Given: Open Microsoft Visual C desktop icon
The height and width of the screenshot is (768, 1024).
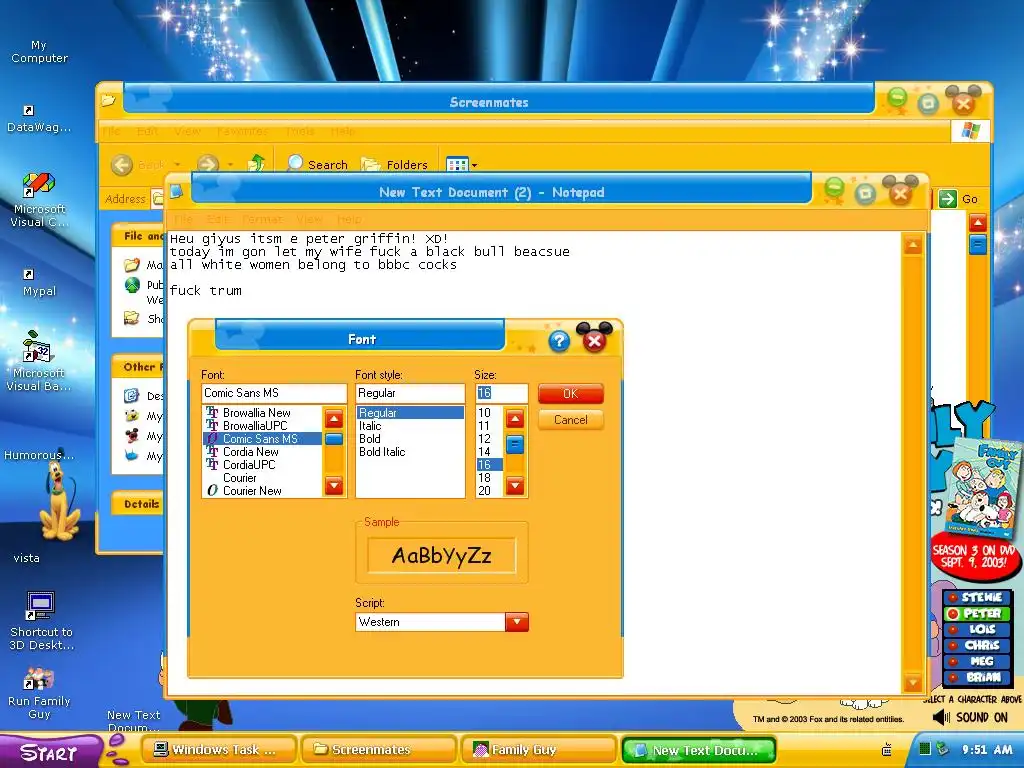Looking at the screenshot, I should point(39,200).
